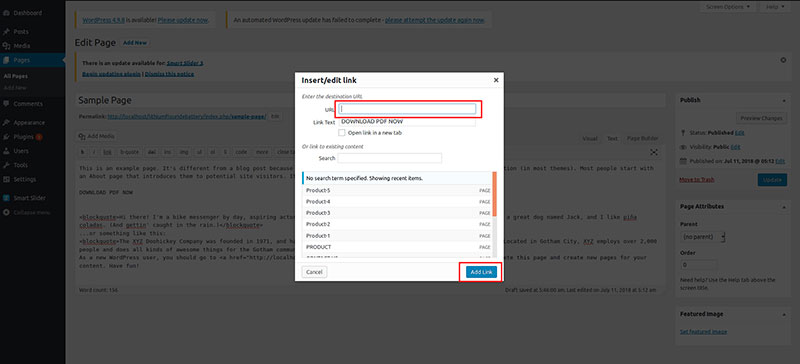Switch to the Visual editor tab
800x364 pixels.
click(590, 138)
